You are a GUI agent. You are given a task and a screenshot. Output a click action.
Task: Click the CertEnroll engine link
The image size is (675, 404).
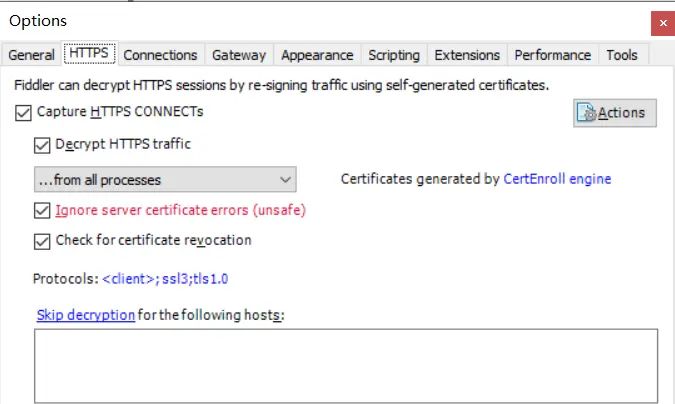tap(557, 180)
